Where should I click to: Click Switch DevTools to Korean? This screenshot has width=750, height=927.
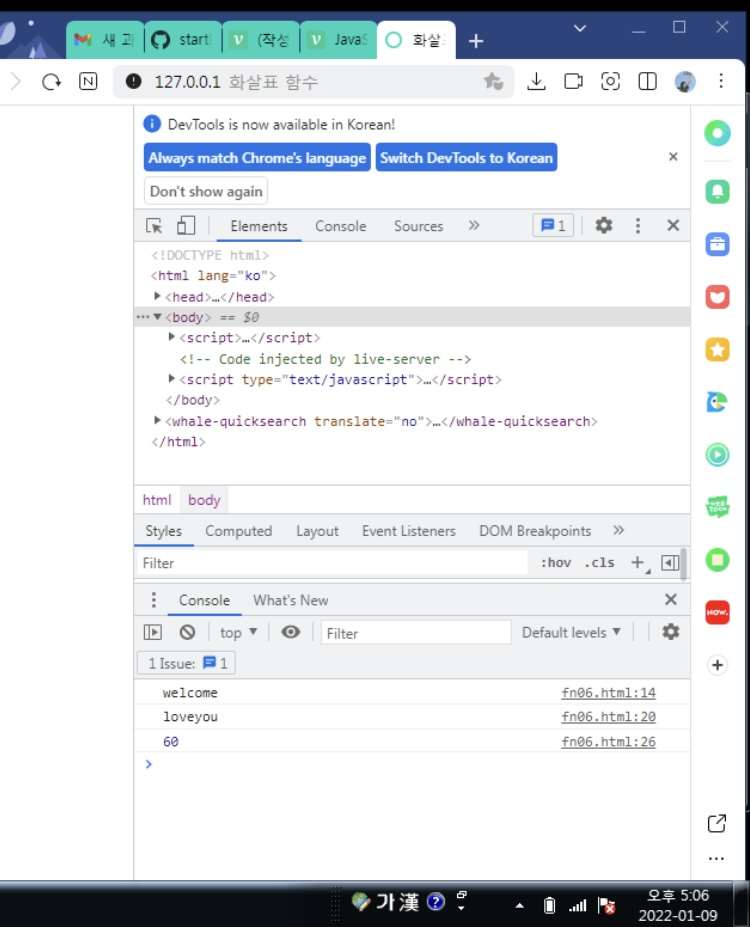[466, 157]
